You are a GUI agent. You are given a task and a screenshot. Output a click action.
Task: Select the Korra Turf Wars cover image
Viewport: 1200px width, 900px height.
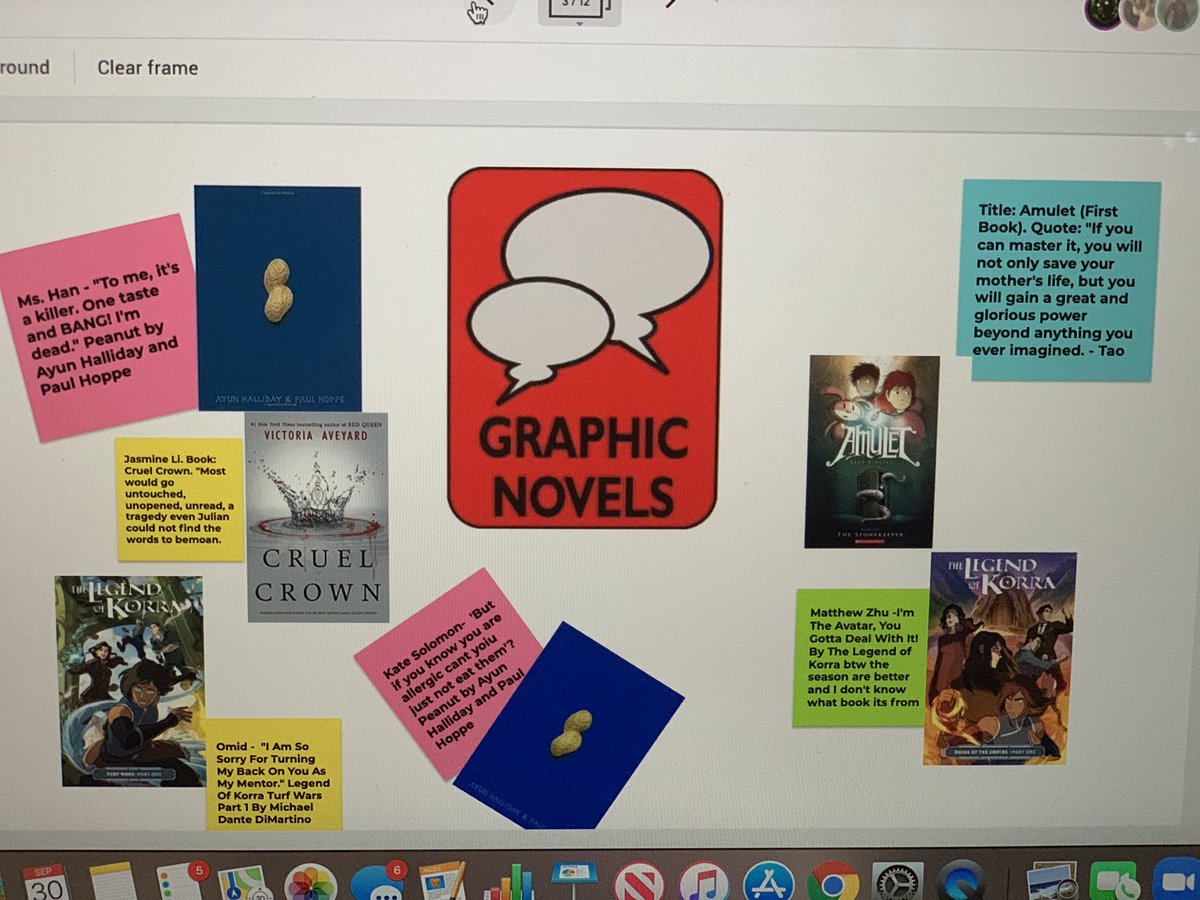131,680
